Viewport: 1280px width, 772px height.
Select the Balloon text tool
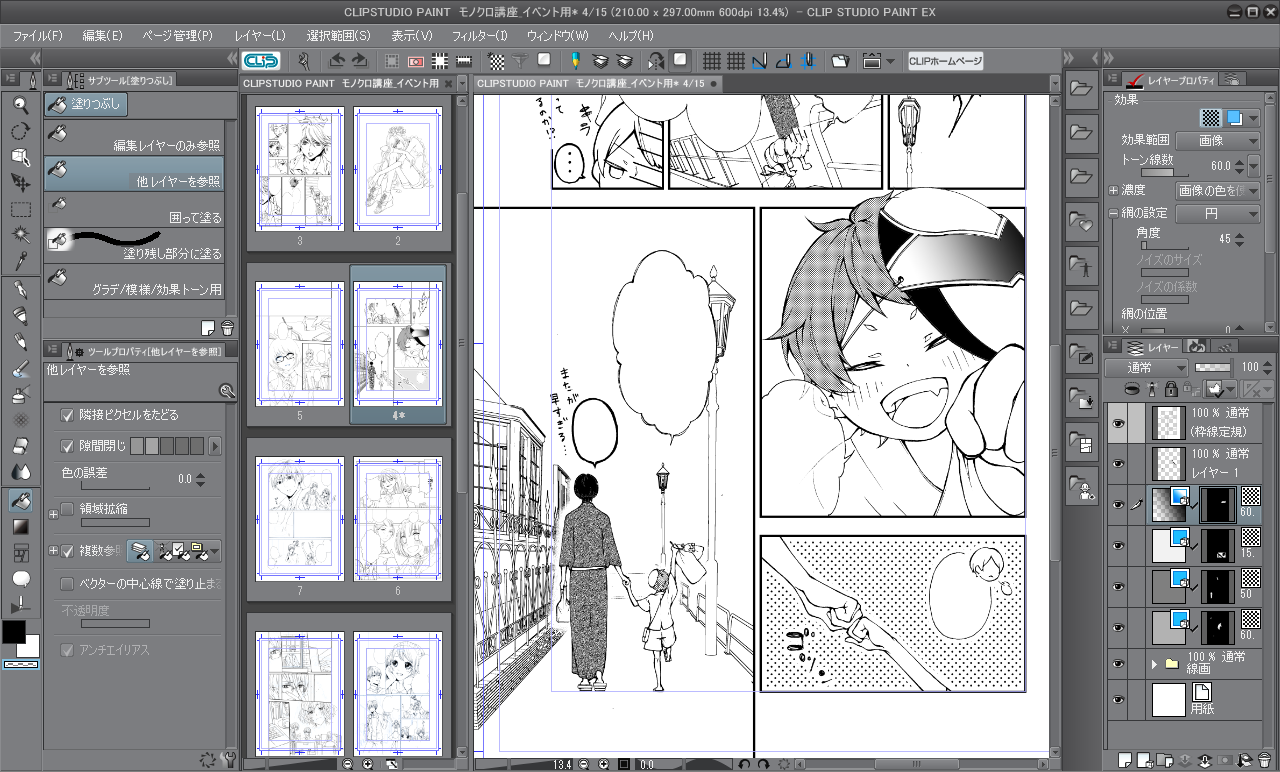pyautogui.click(x=20, y=579)
